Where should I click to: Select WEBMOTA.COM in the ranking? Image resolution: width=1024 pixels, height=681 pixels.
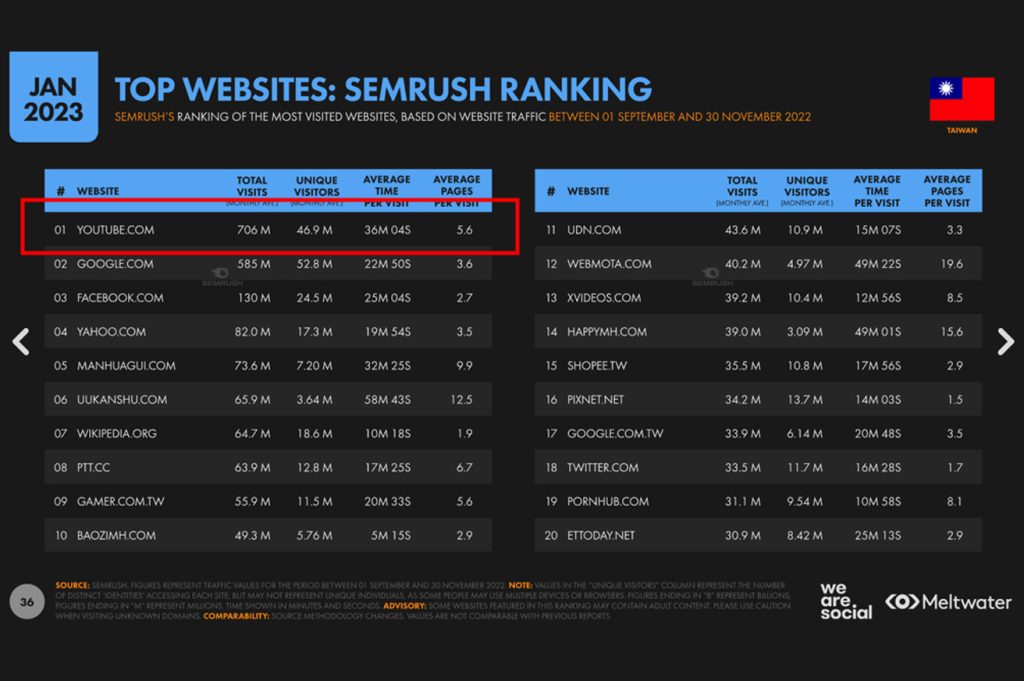click(x=609, y=264)
